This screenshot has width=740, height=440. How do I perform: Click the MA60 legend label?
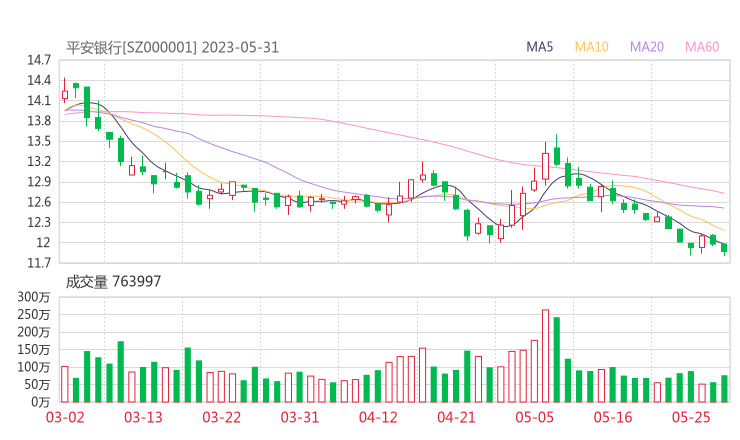702,47
